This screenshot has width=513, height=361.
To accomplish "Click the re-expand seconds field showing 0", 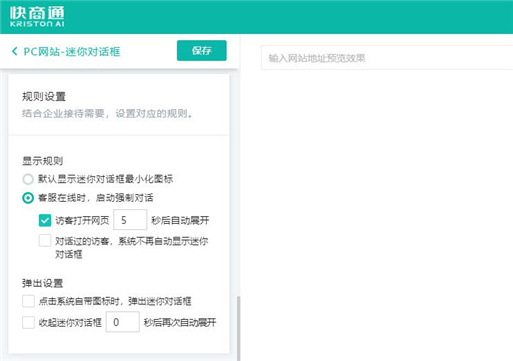I will tap(123, 322).
